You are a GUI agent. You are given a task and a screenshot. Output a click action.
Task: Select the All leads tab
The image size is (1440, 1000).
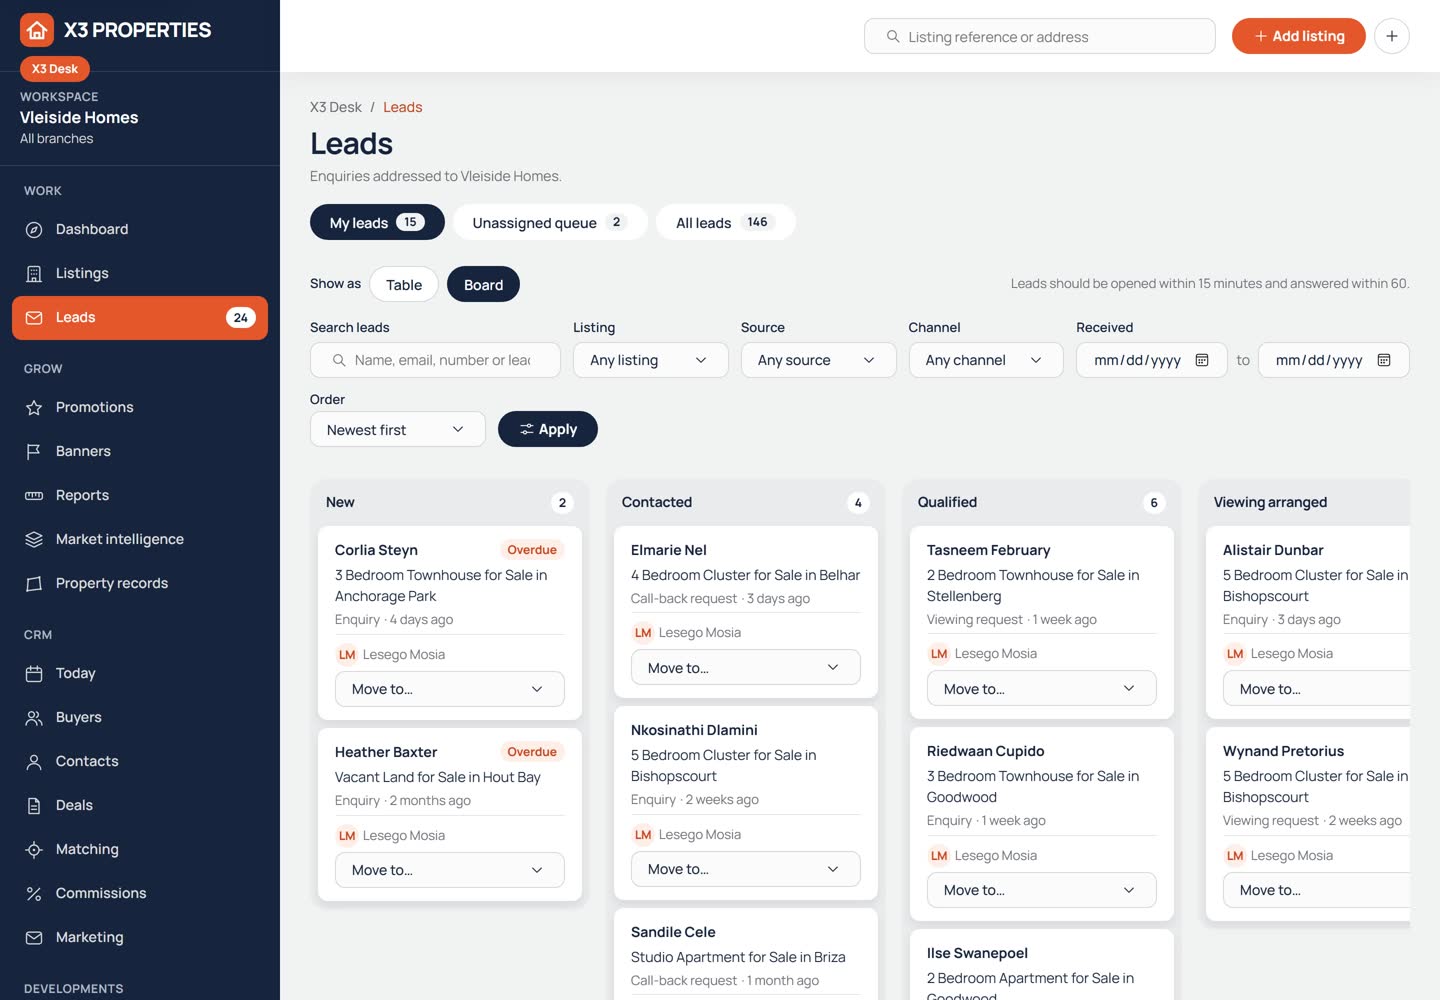[725, 222]
